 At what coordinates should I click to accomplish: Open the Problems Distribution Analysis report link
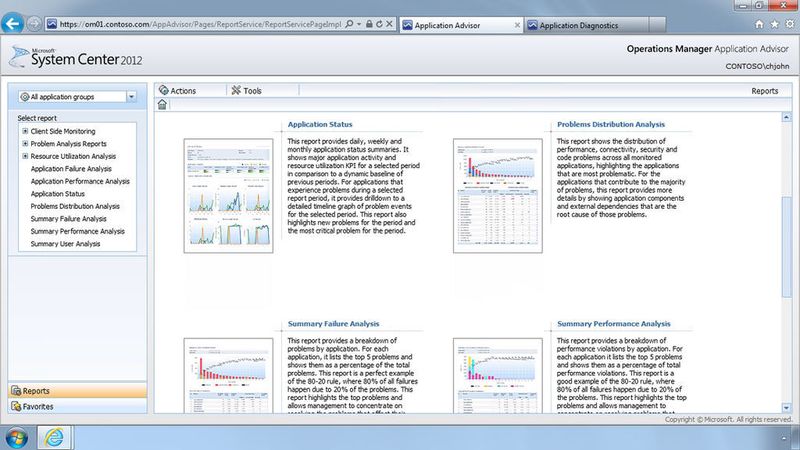pos(611,124)
